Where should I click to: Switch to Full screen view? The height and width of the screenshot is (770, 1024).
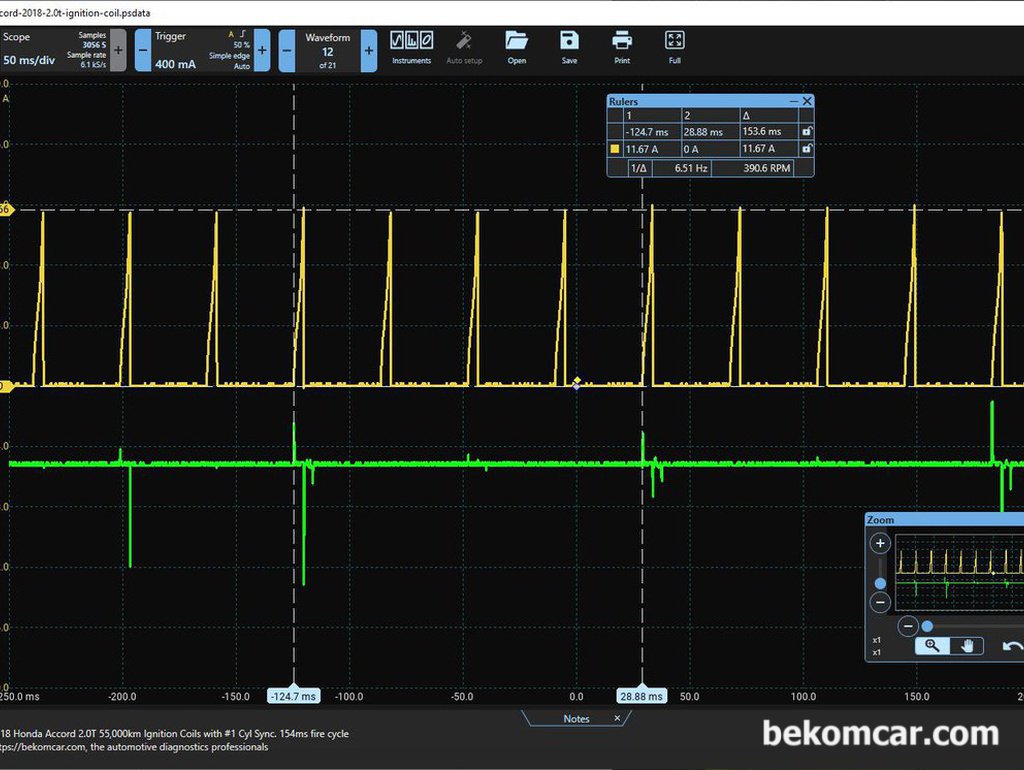(x=675, y=48)
